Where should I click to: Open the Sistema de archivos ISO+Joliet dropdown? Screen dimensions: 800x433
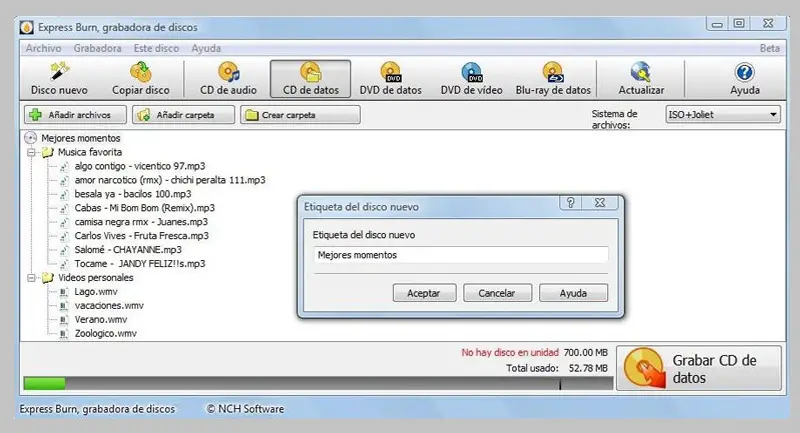(x=723, y=114)
